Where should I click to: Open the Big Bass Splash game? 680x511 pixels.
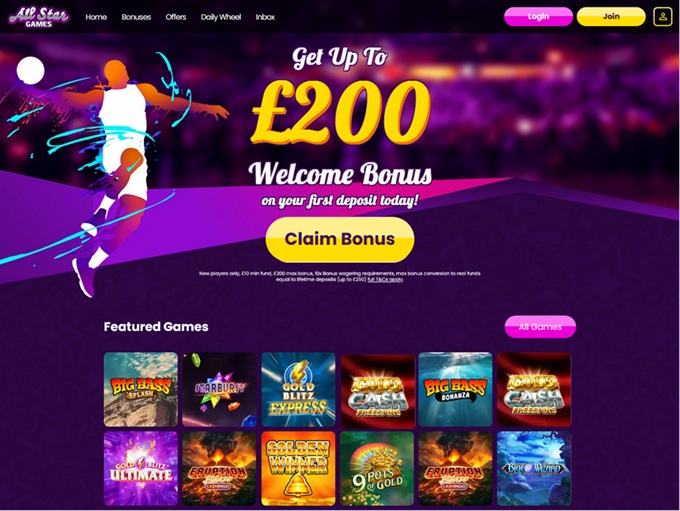click(x=141, y=389)
